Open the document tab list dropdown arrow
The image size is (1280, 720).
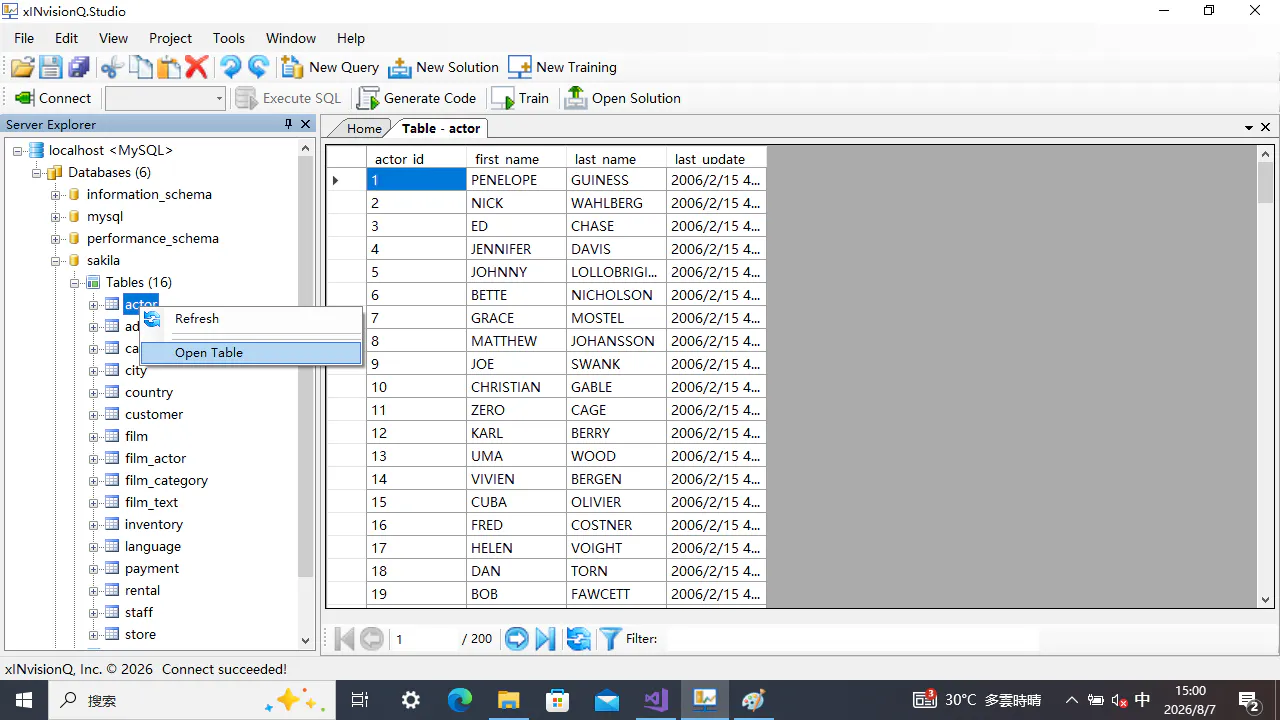click(x=1249, y=128)
